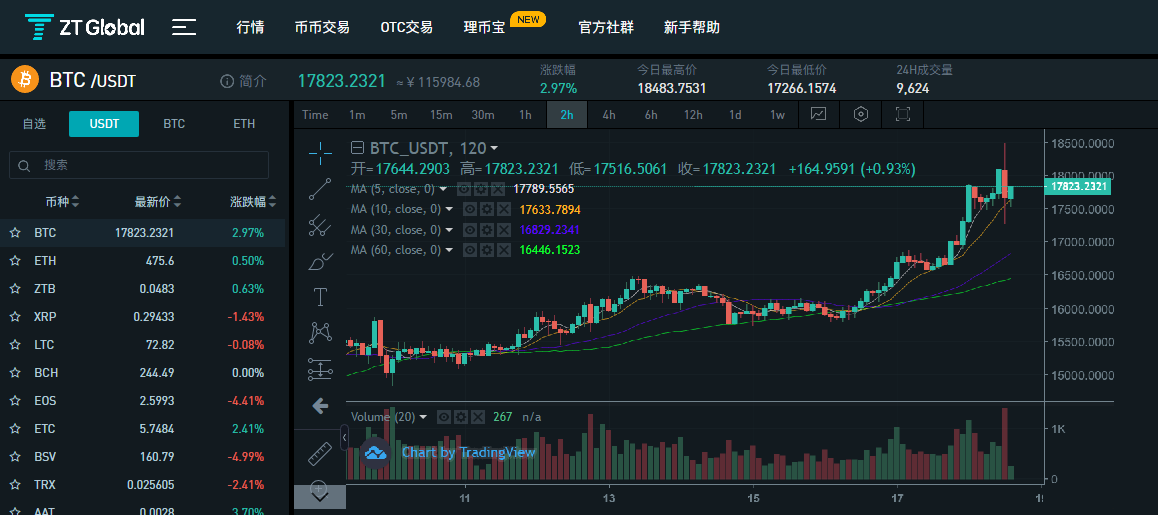This screenshot has height=515, width=1158.
Task: Hide the MA 30 indicator
Action: (x=468, y=230)
